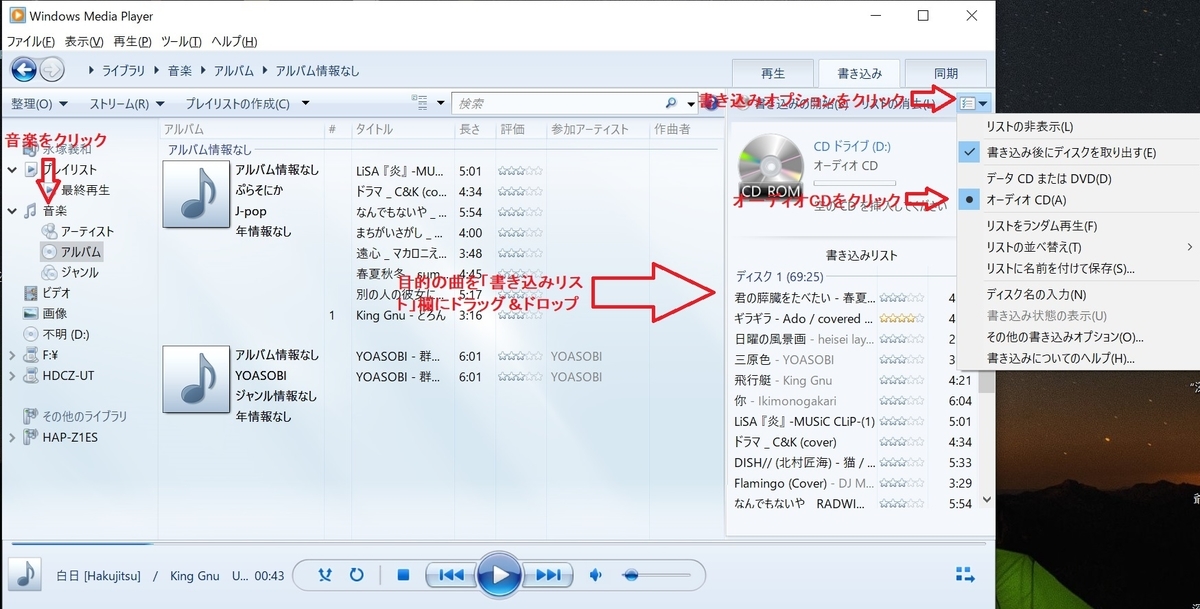The image size is (1200, 609).
Task: Switch to the 同期 tab
Action: 945,72
